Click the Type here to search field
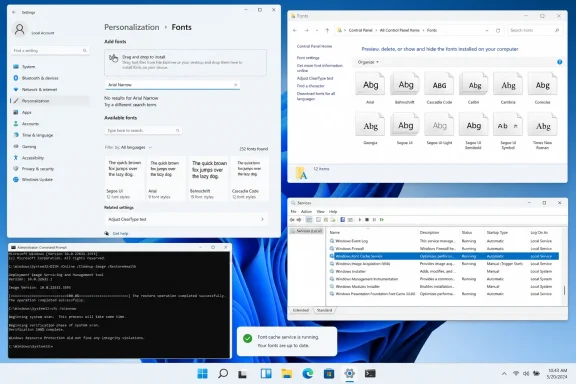Image resolution: width=576 pixels, height=384 pixels. 143,130
